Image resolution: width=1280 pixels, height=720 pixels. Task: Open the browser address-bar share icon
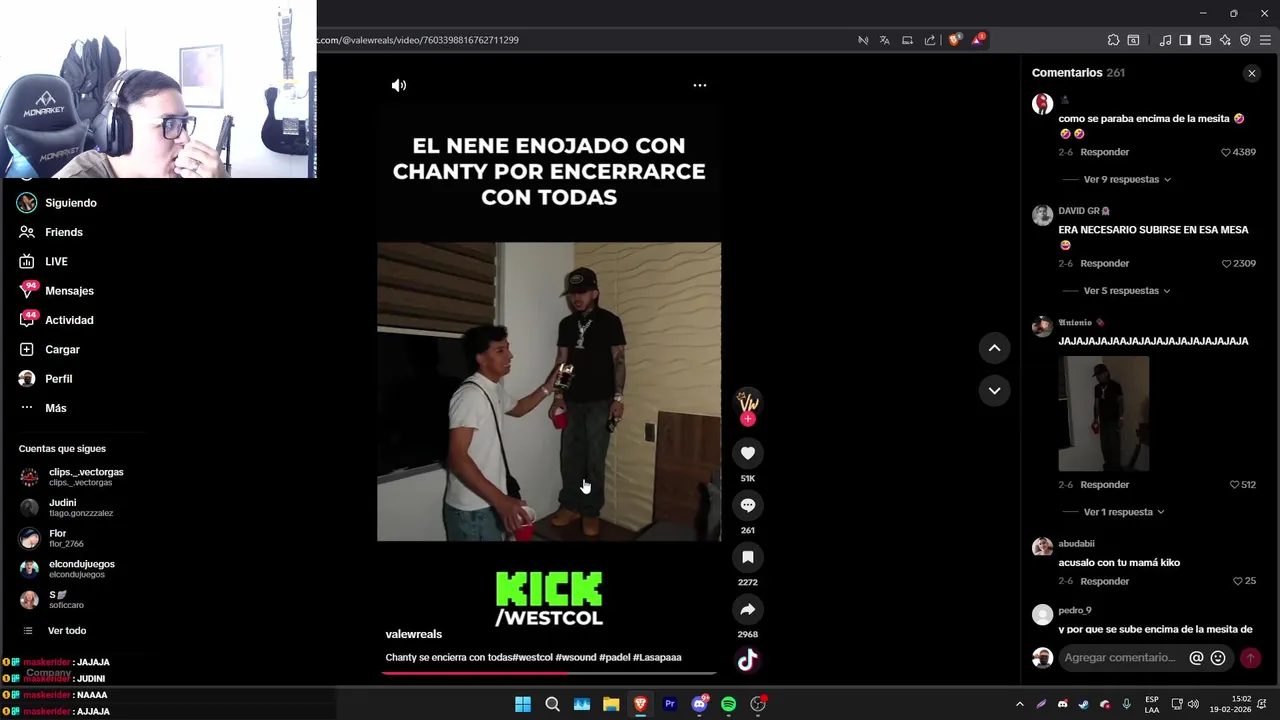pyautogui.click(x=930, y=40)
